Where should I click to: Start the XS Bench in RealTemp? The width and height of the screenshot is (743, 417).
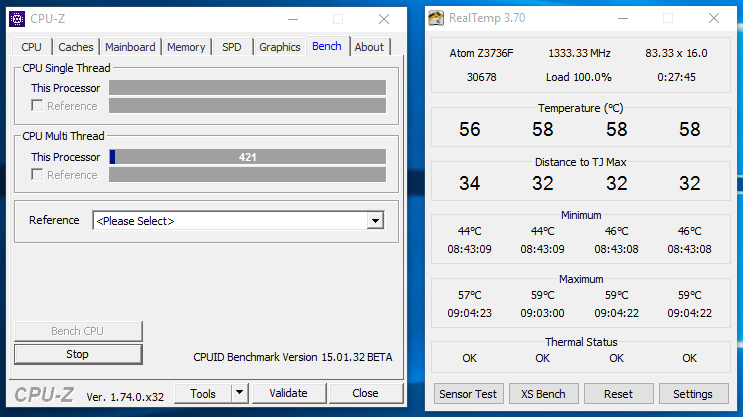(543, 394)
